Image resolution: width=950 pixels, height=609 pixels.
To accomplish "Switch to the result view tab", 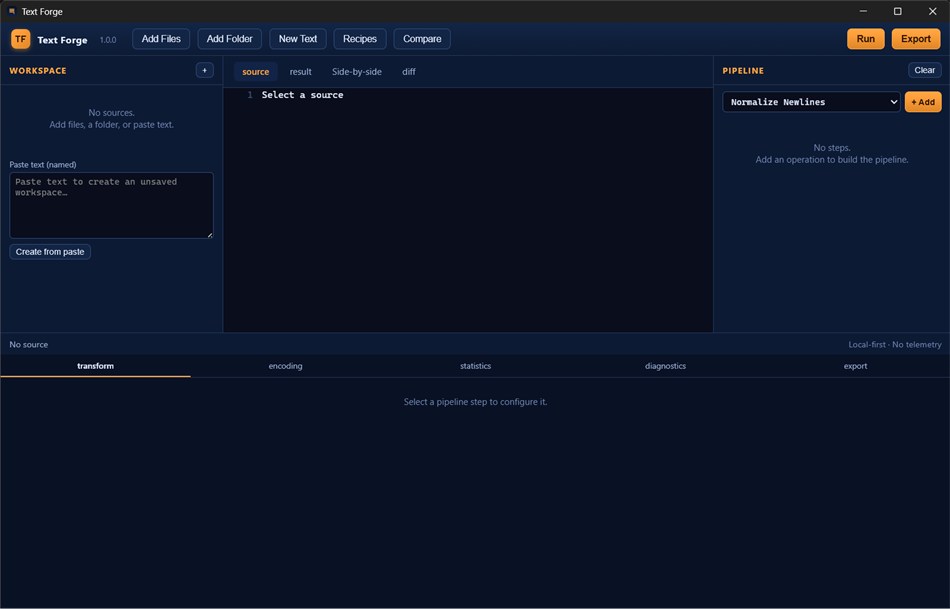I will 301,72.
